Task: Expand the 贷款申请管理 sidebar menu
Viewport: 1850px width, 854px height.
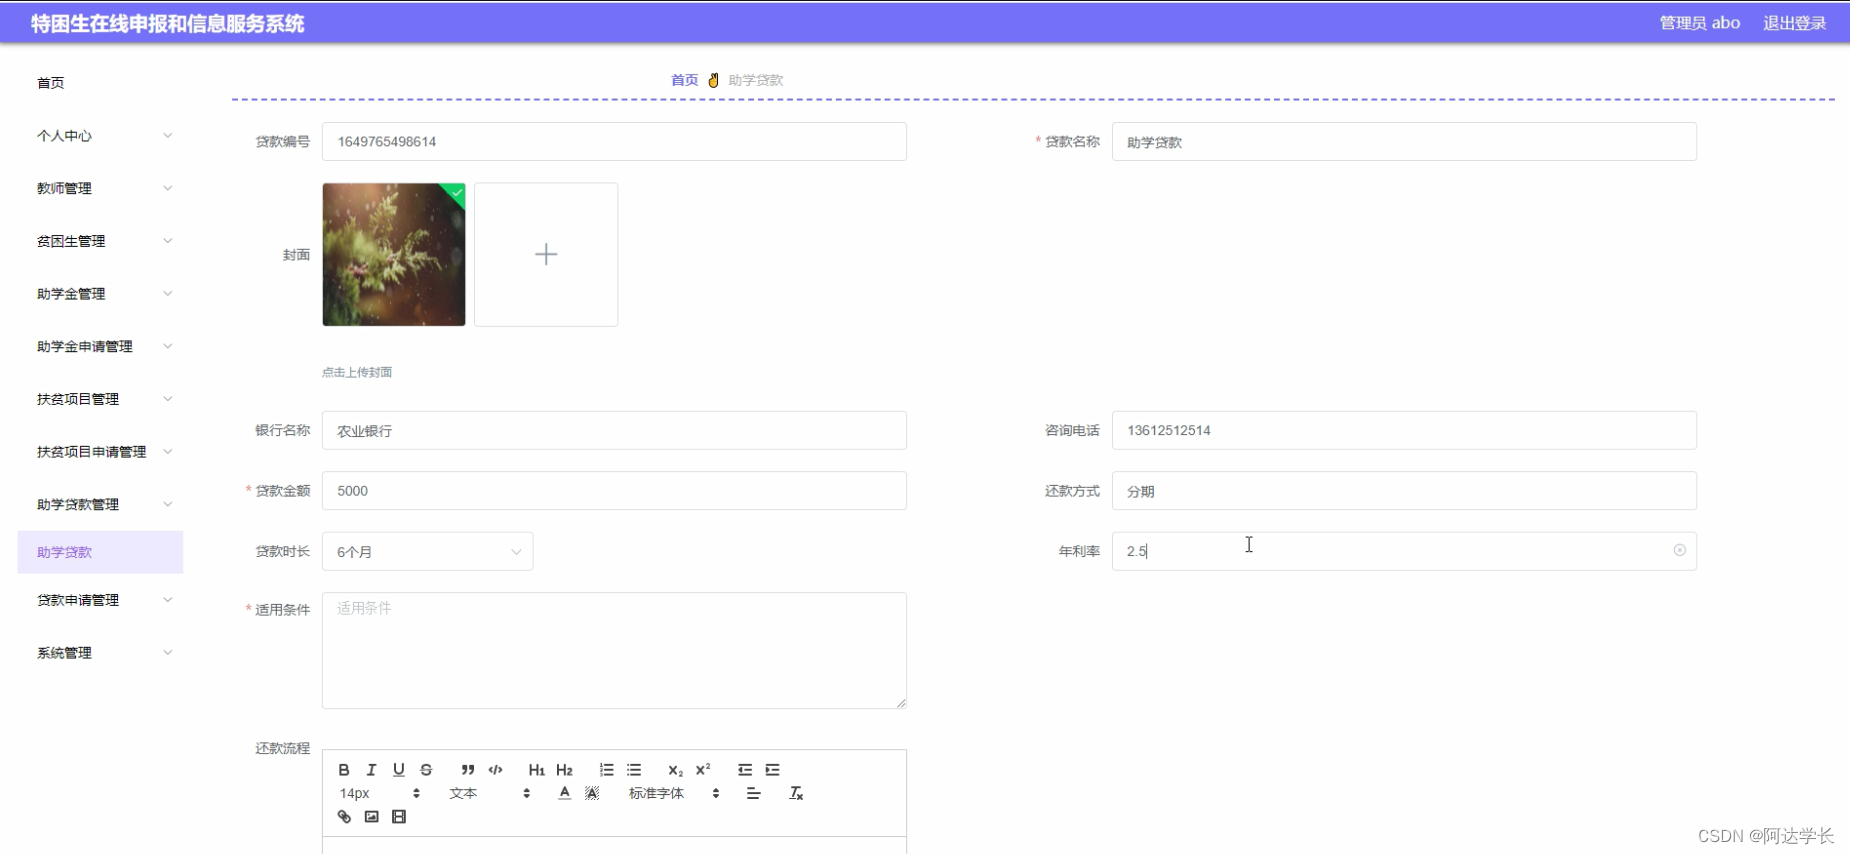Action: click(101, 600)
